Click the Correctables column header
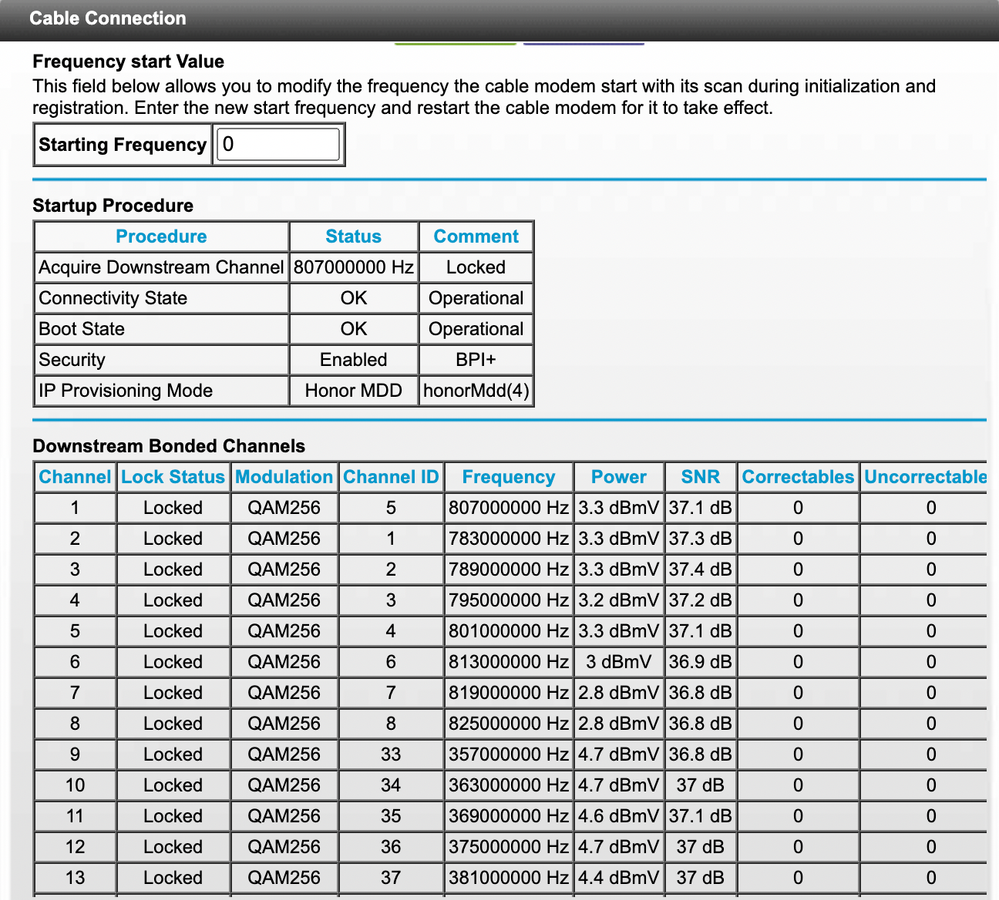The image size is (999, 900). pos(798,478)
